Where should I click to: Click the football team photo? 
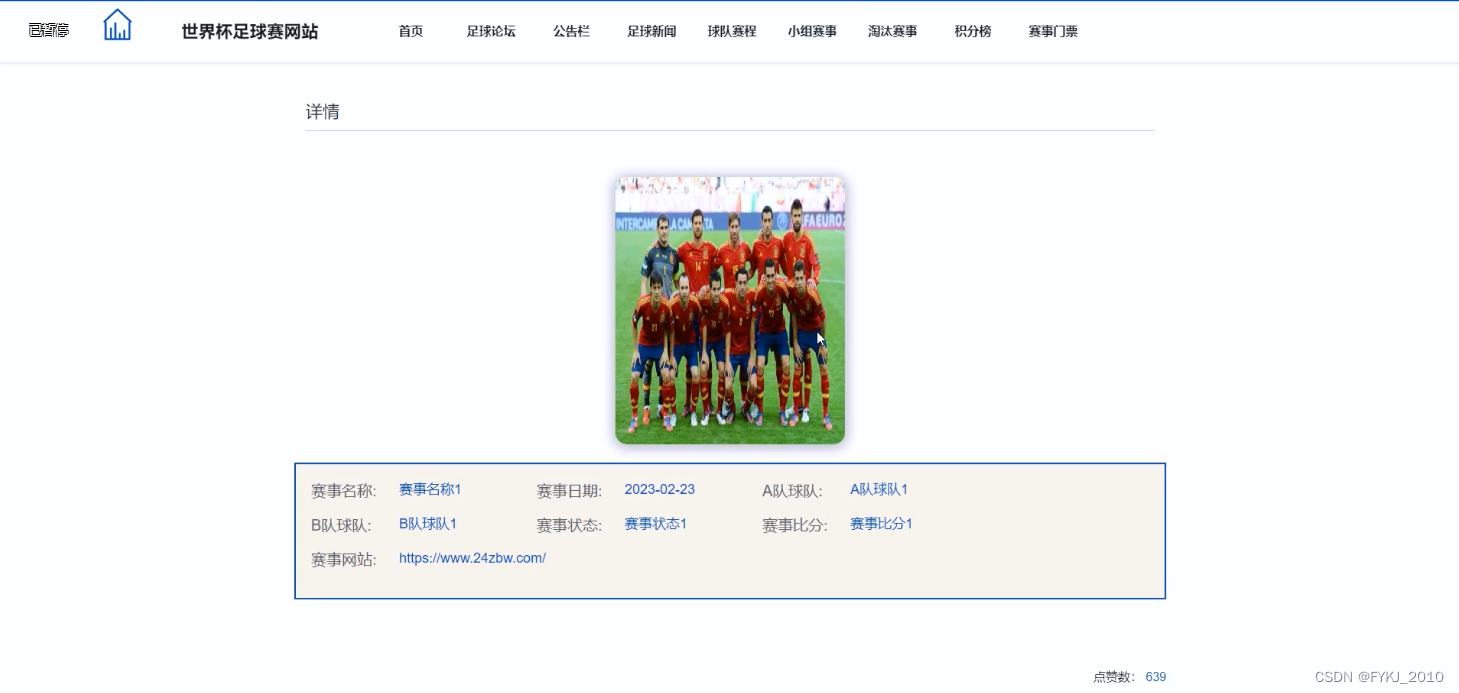pos(730,310)
